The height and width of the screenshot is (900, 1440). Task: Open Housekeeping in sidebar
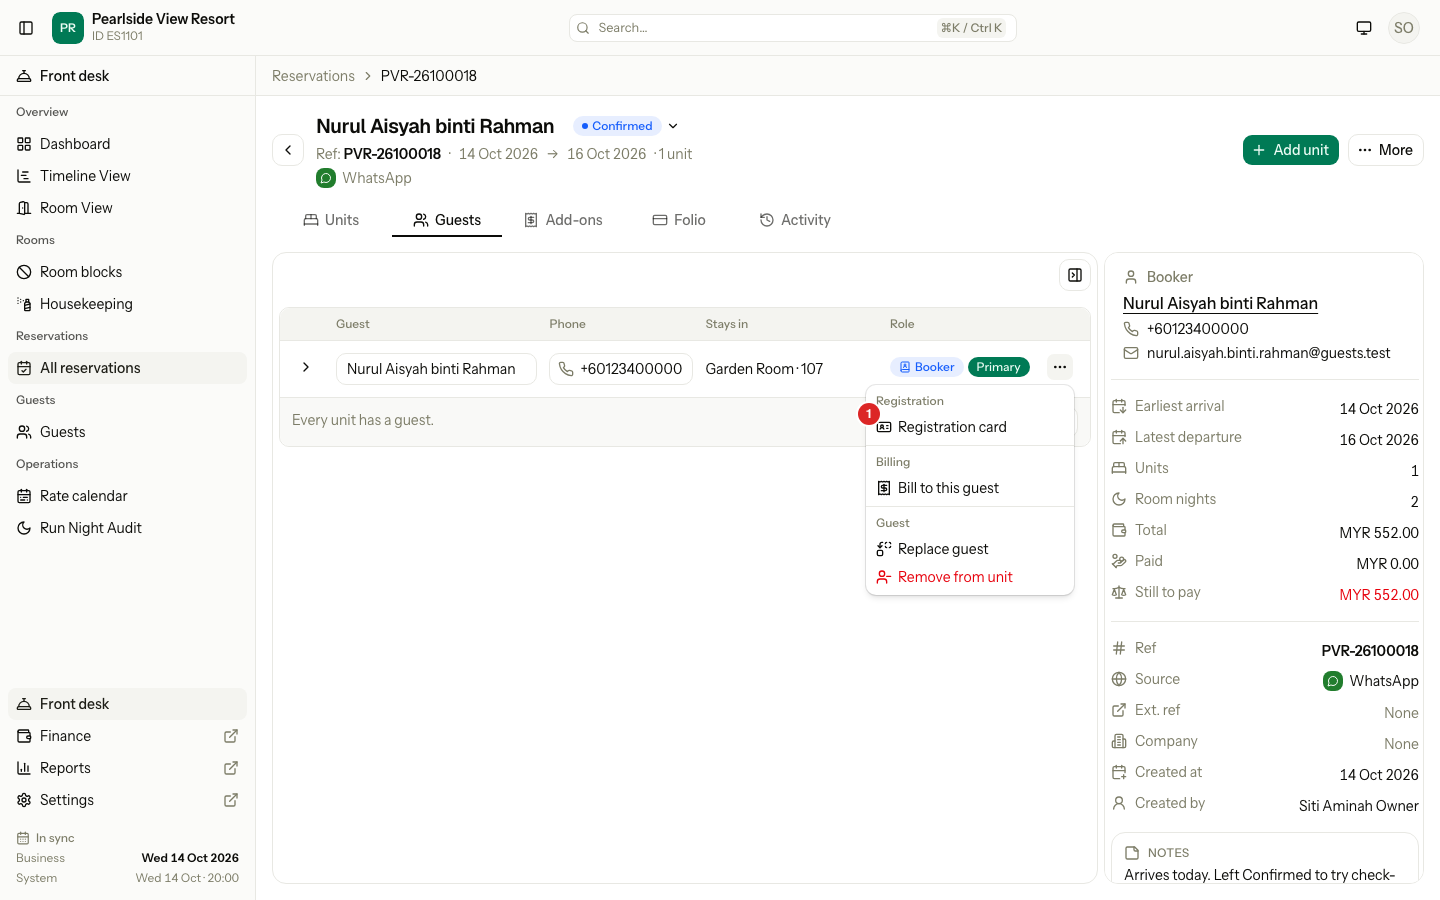(x=127, y=304)
